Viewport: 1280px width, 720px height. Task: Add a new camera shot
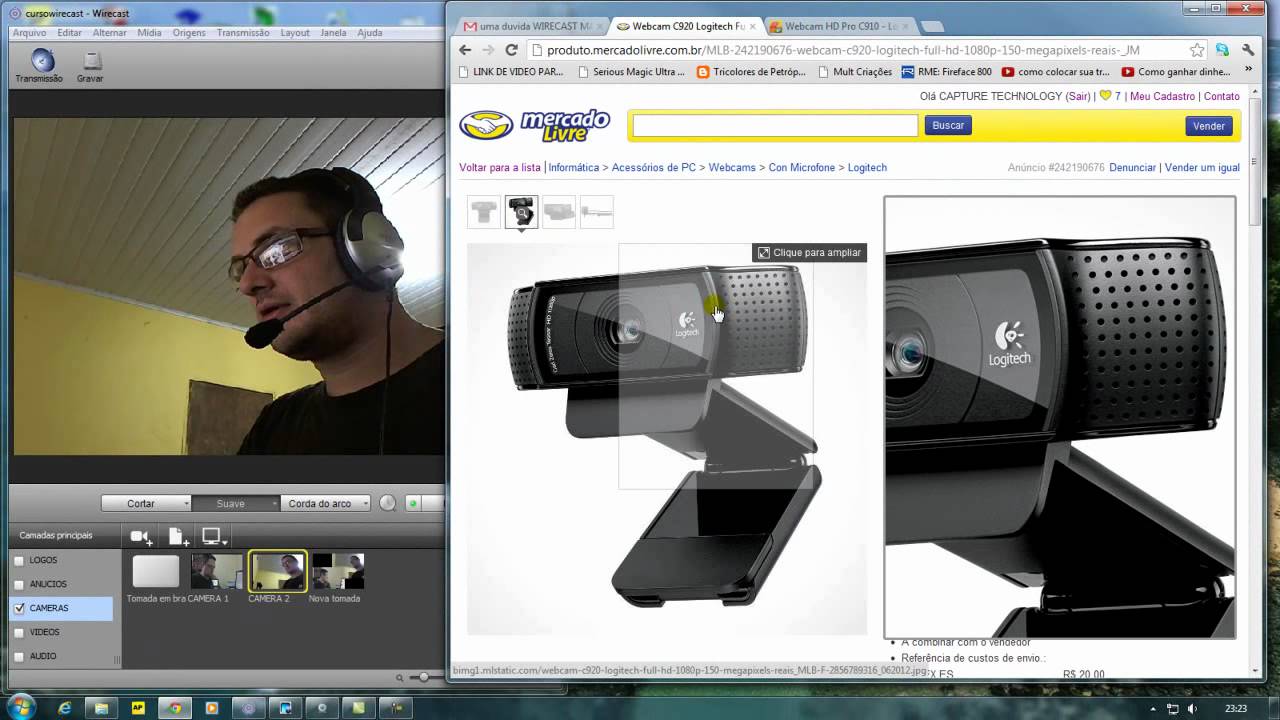coord(141,537)
